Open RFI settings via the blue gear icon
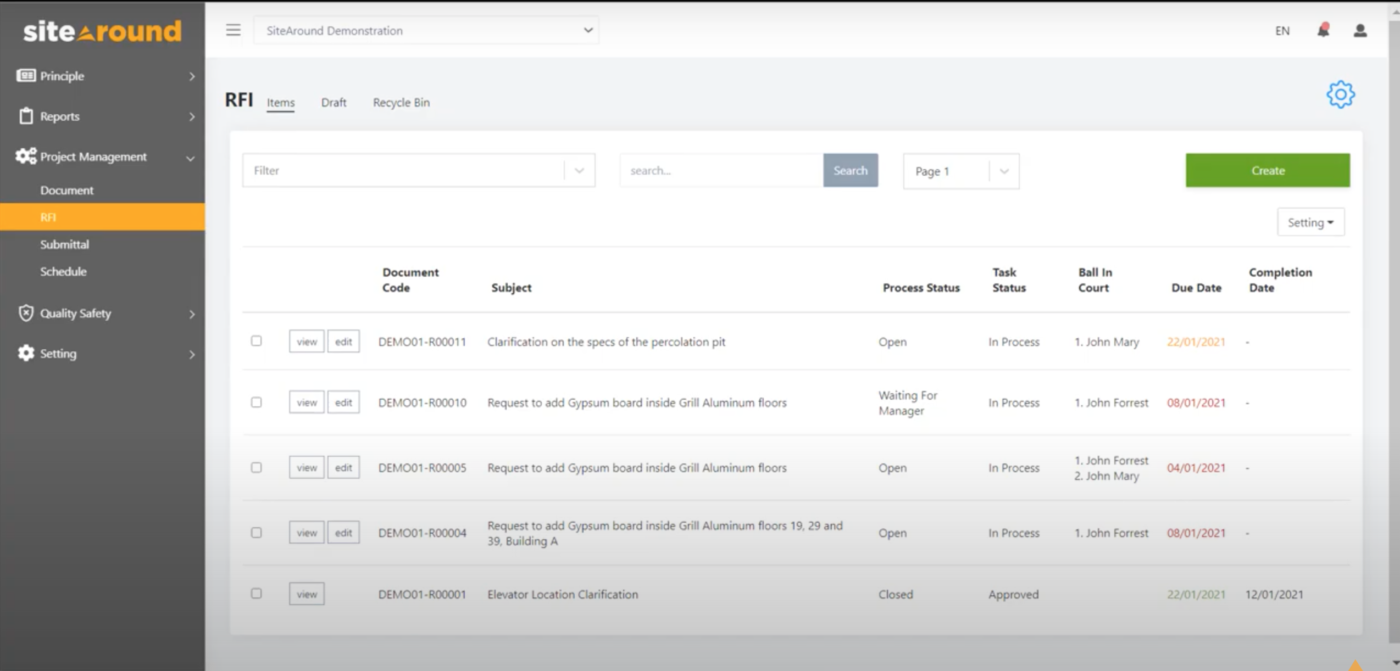The image size is (1400, 671). [x=1340, y=95]
